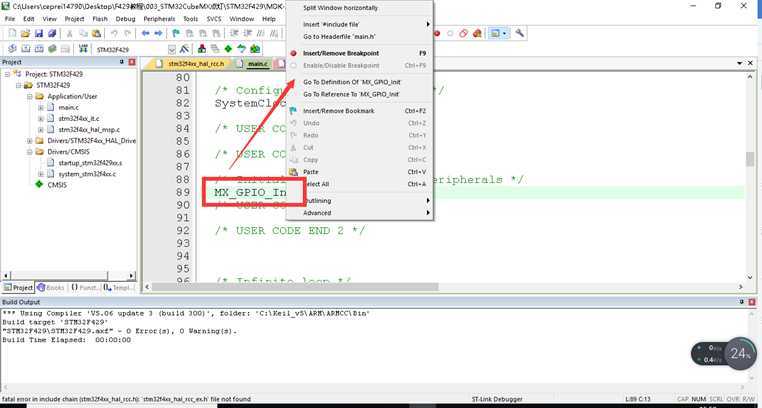Select startup_stm32f429xx.s in project tree

click(90, 163)
